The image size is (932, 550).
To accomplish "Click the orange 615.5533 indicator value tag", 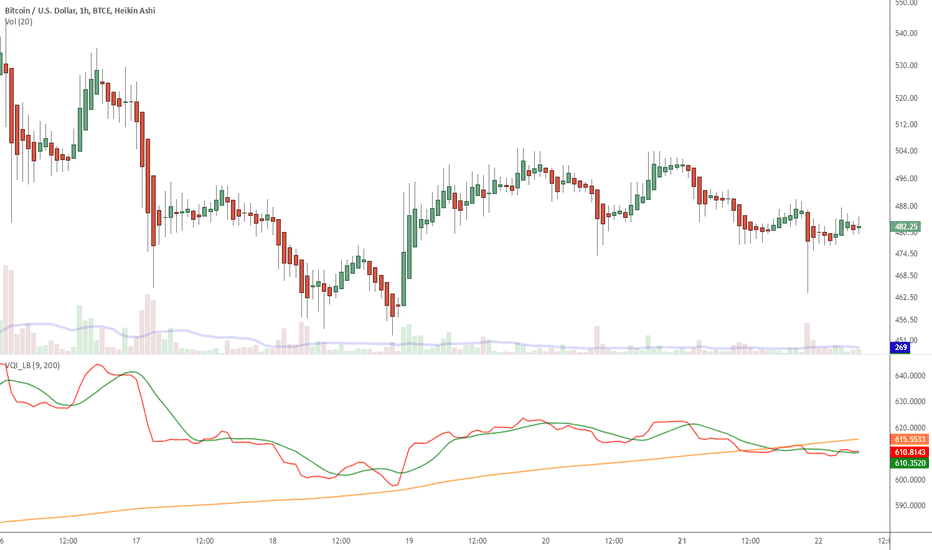I will 909,439.
